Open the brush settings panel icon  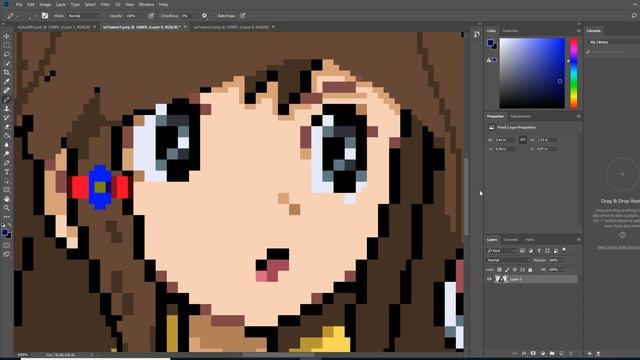click(45, 16)
